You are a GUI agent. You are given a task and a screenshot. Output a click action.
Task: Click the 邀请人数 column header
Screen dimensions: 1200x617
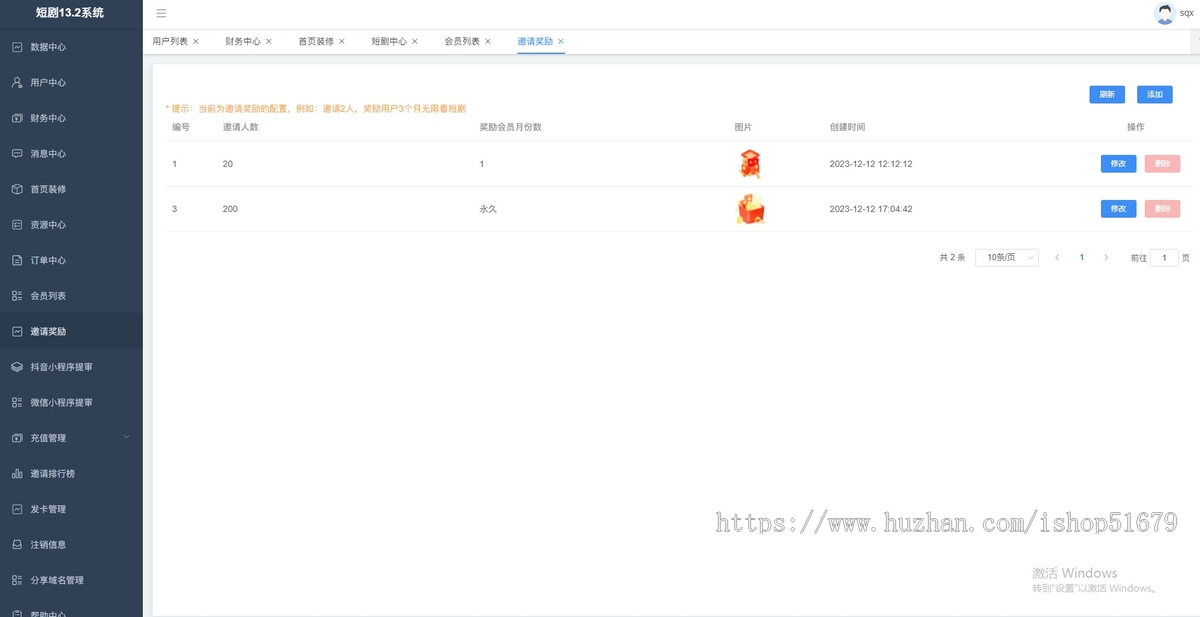240,127
